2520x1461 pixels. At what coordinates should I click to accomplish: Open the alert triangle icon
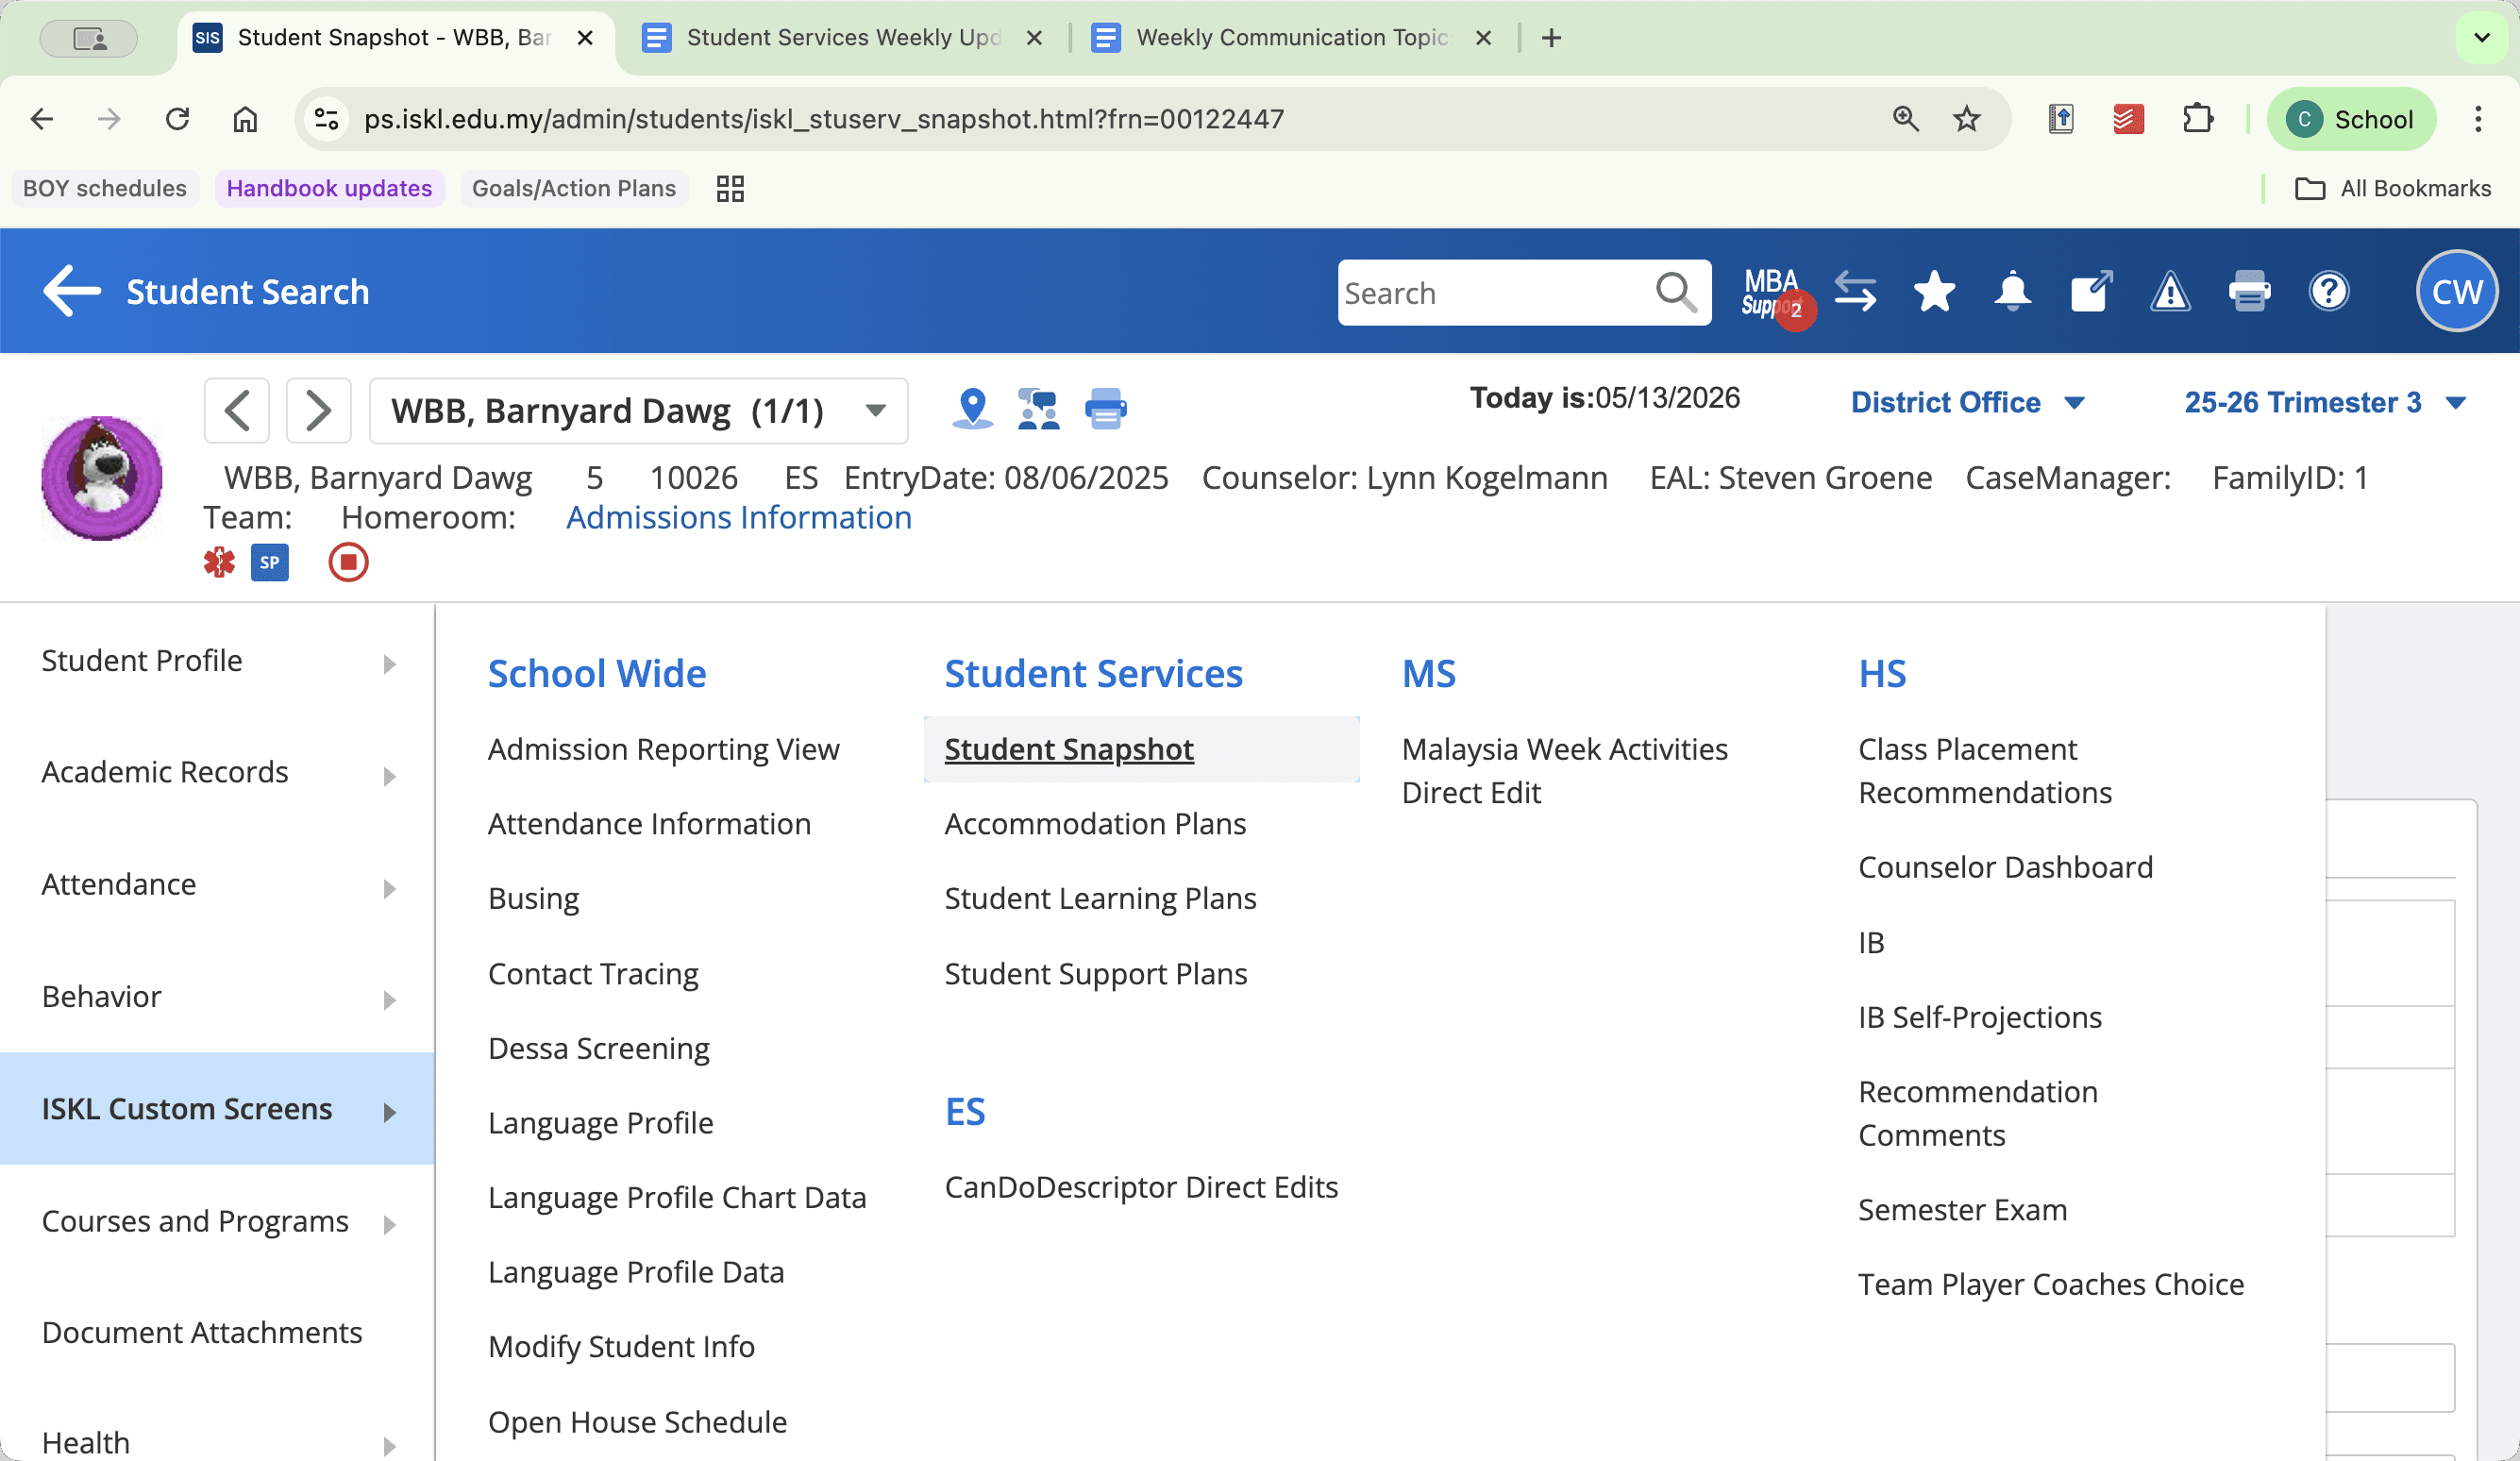2170,292
